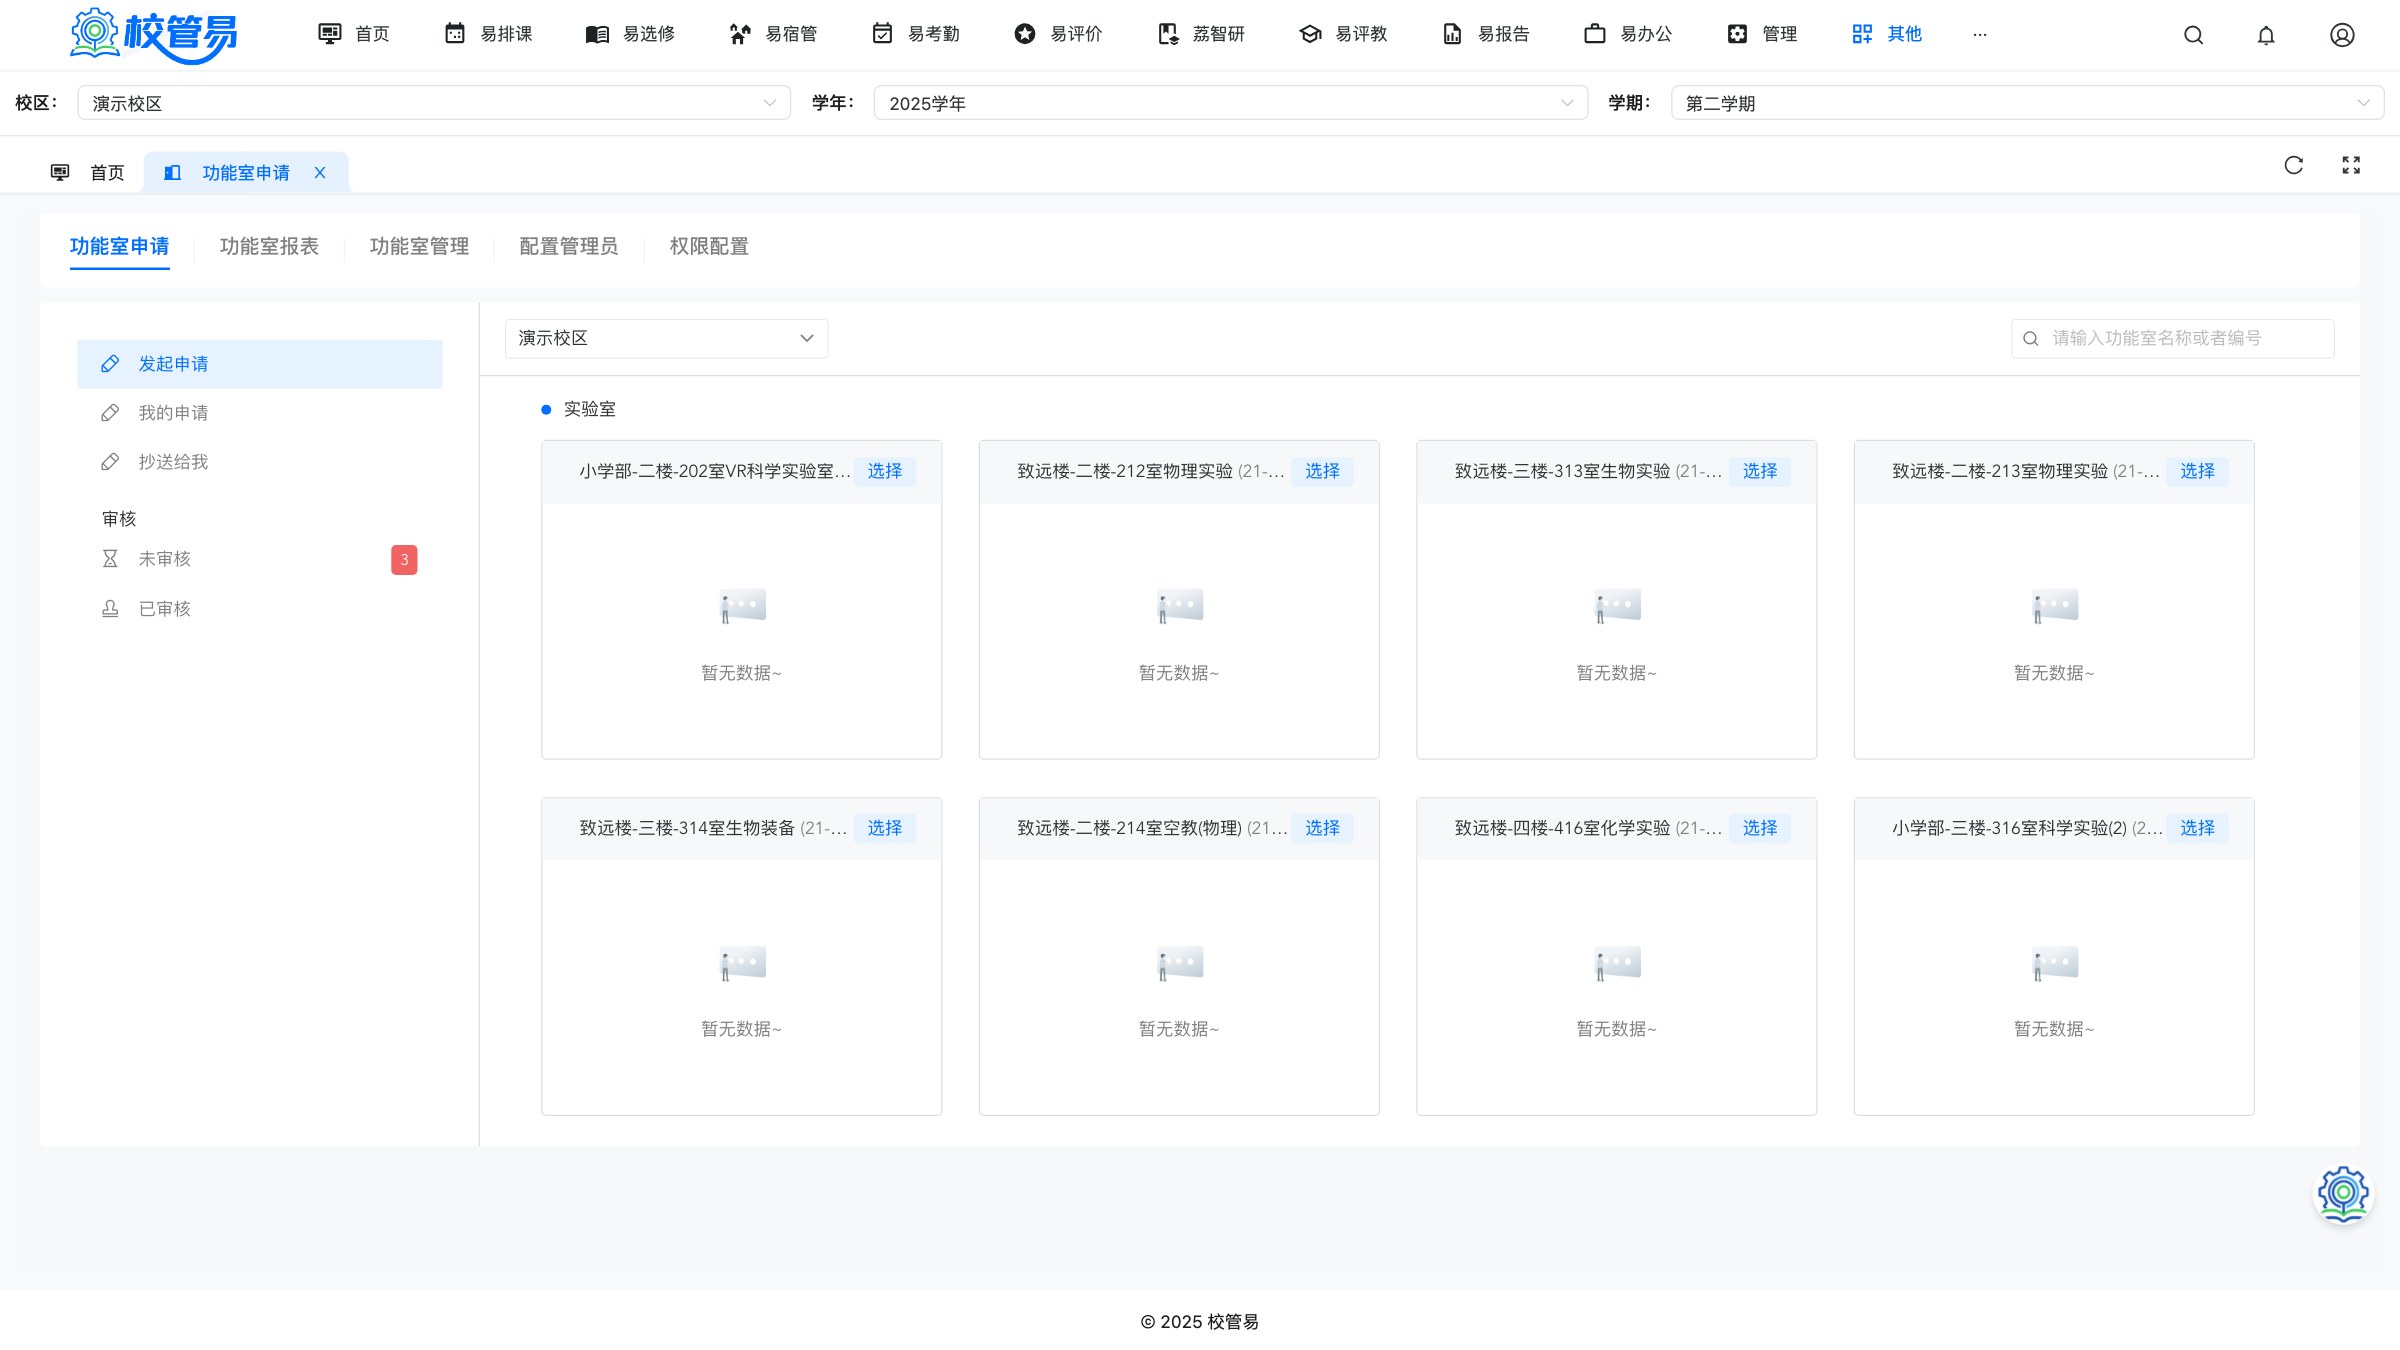The height and width of the screenshot is (1350, 2400).
Task: Close the 功能室申请 page tab
Action: [320, 173]
